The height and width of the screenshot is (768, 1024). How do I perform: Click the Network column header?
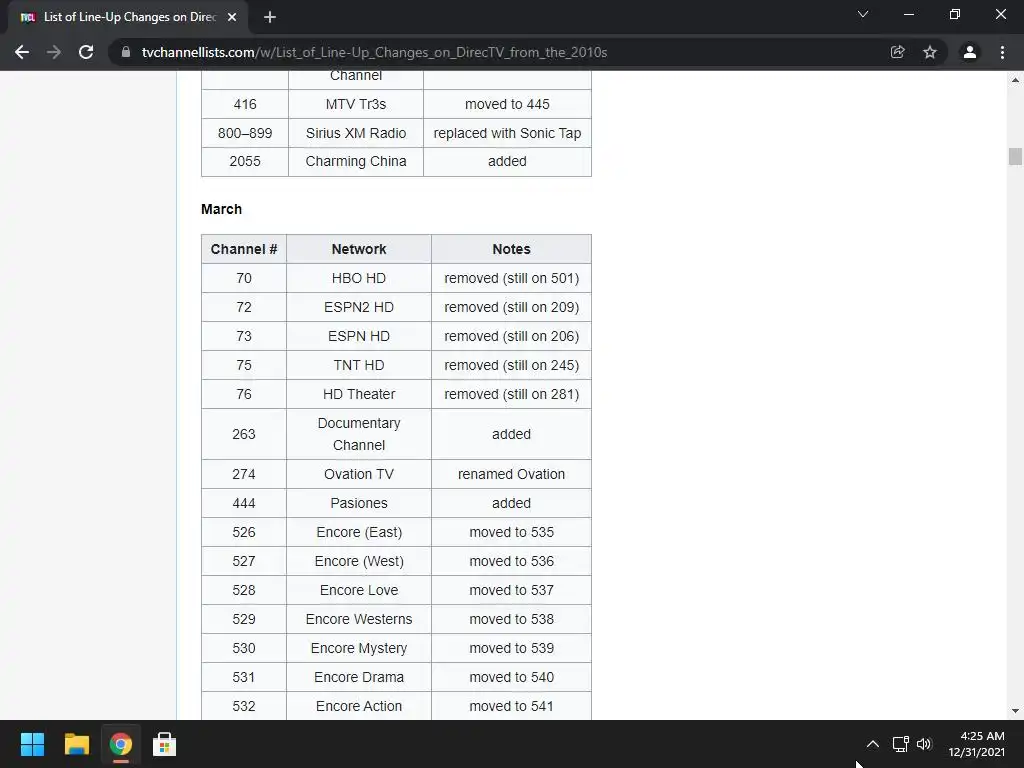click(x=359, y=249)
